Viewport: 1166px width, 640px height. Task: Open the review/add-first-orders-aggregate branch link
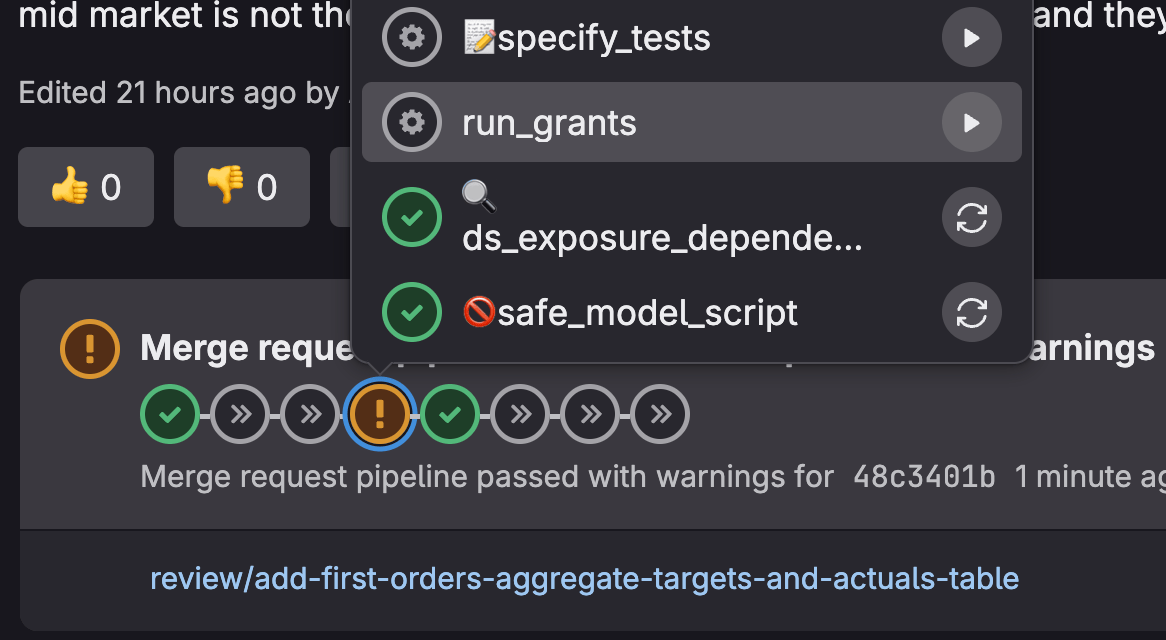(584, 578)
